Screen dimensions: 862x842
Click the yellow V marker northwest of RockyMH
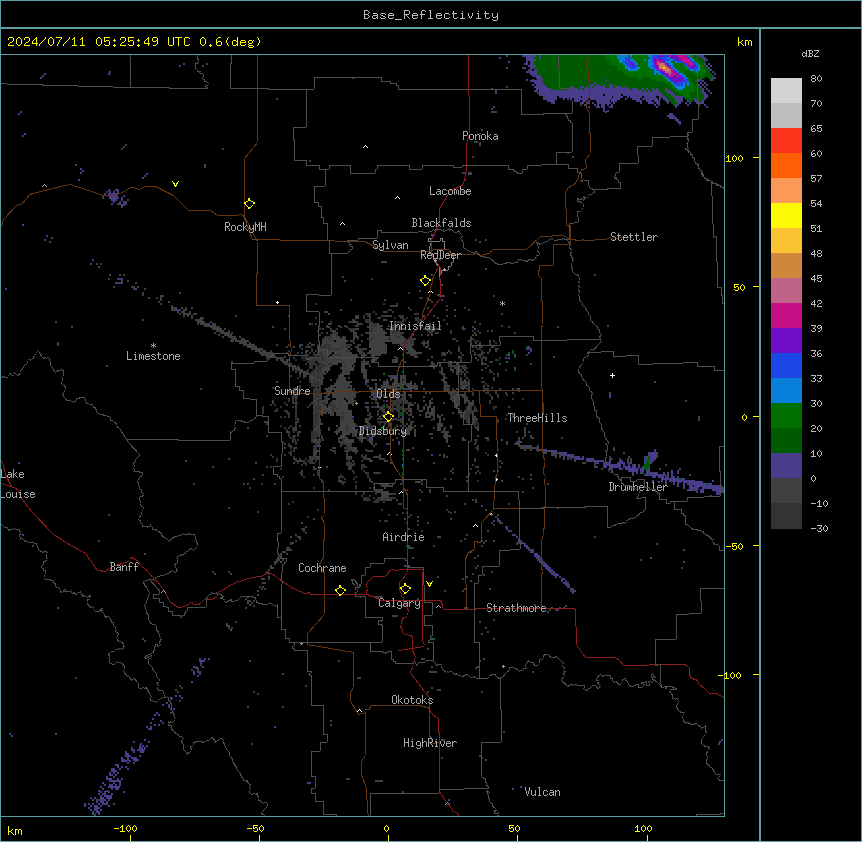click(175, 184)
